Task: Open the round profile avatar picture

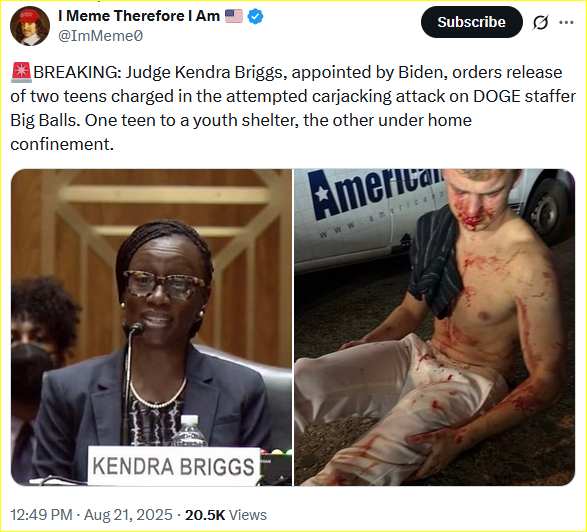Action: (30, 26)
